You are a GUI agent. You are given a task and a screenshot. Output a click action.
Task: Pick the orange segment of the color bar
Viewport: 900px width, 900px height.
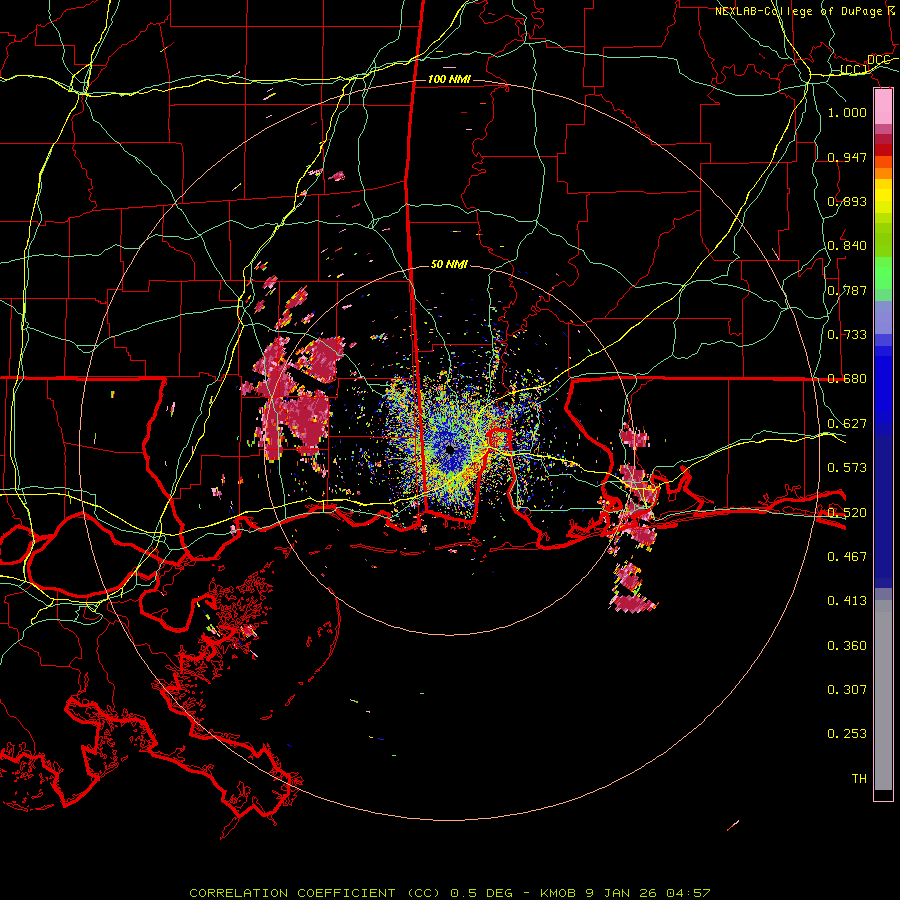[883, 173]
